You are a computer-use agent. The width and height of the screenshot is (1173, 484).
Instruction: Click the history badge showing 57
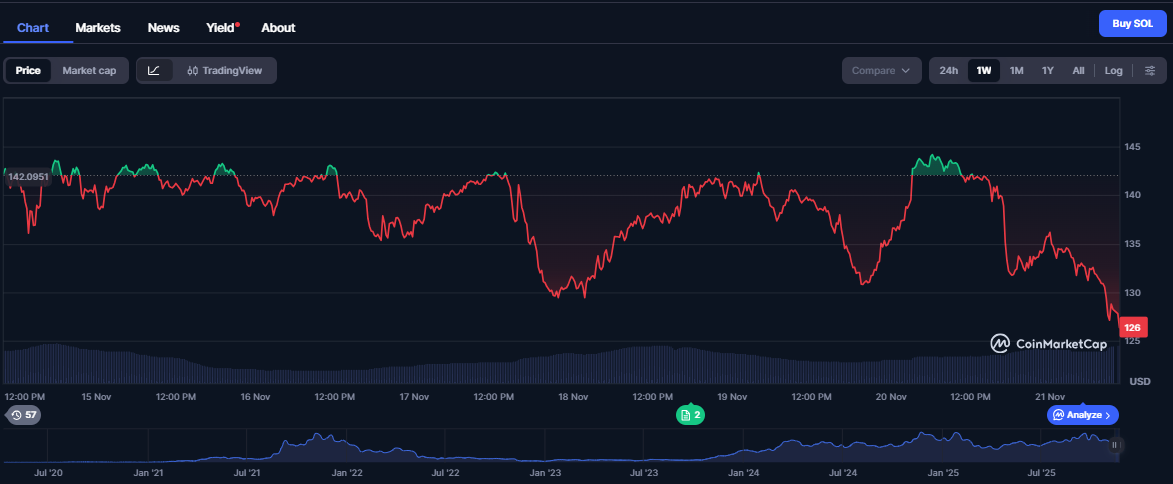[x=23, y=414]
